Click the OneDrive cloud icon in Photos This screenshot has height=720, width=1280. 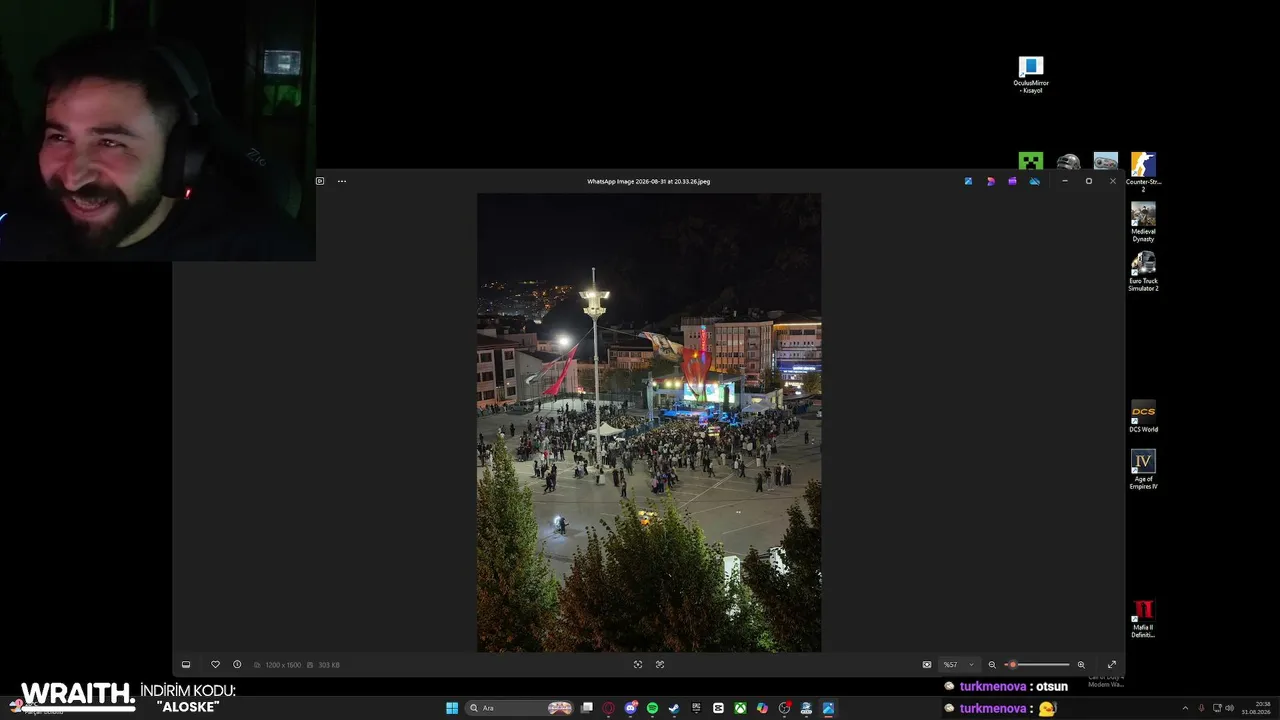click(x=1034, y=181)
